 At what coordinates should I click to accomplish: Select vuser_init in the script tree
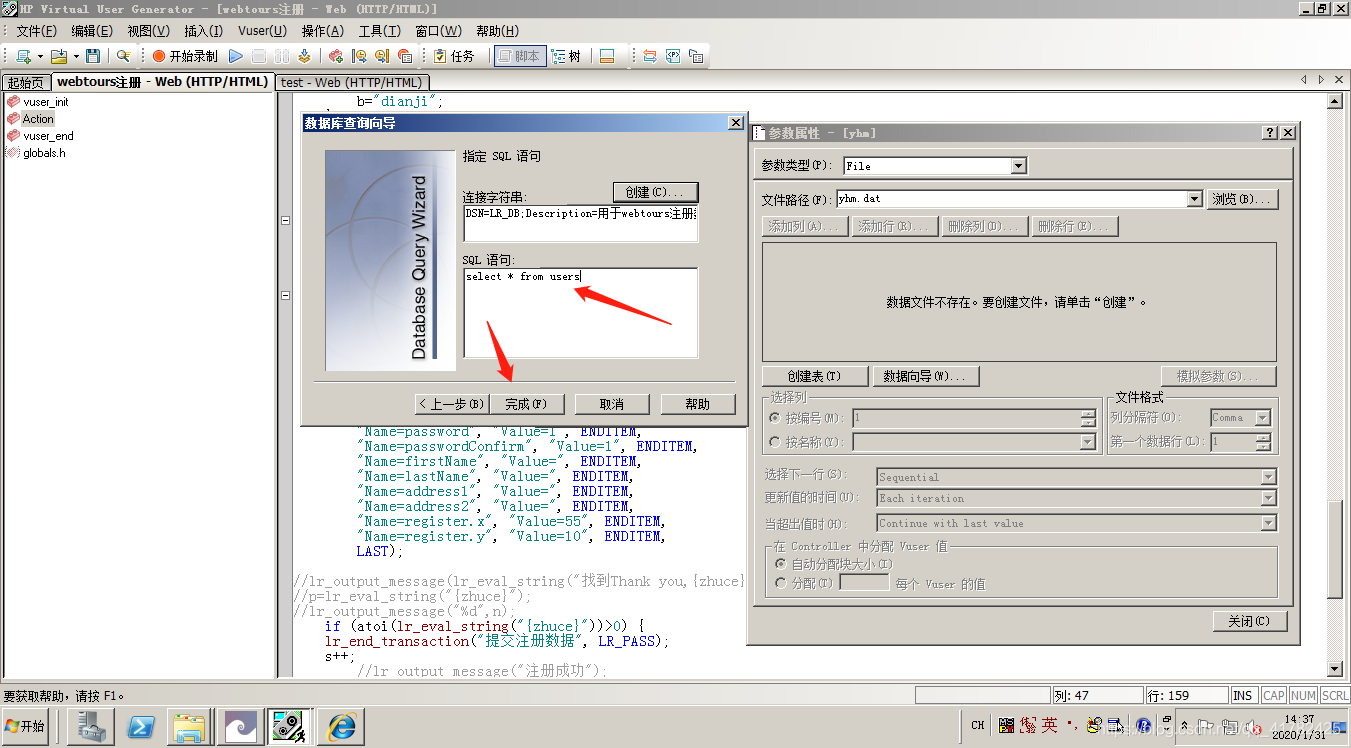[46, 102]
